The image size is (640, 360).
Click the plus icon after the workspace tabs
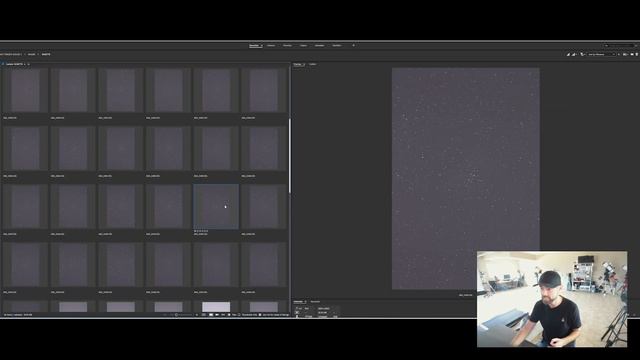click(353, 45)
